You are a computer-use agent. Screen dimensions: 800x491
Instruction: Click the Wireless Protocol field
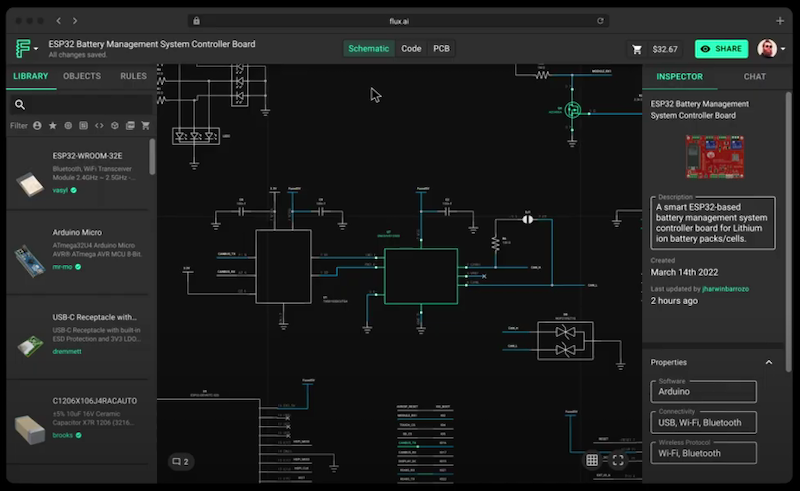coord(704,453)
